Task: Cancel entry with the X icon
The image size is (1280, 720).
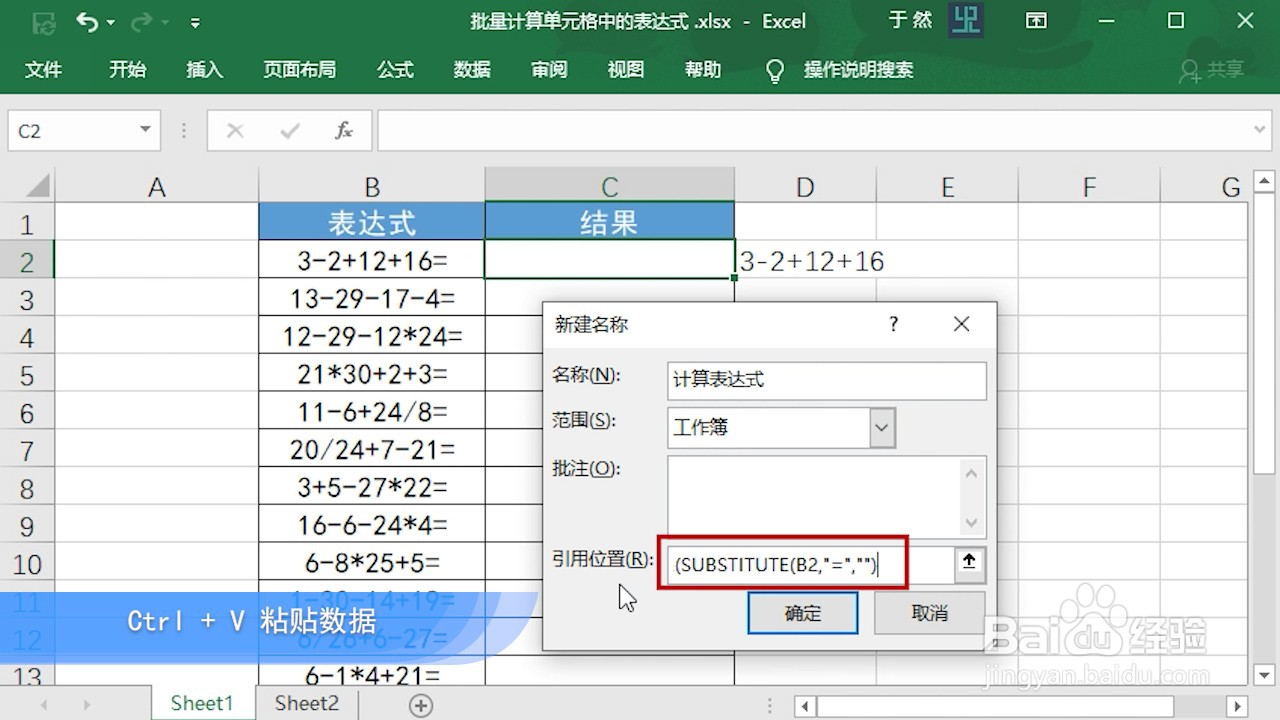Action: (236, 130)
